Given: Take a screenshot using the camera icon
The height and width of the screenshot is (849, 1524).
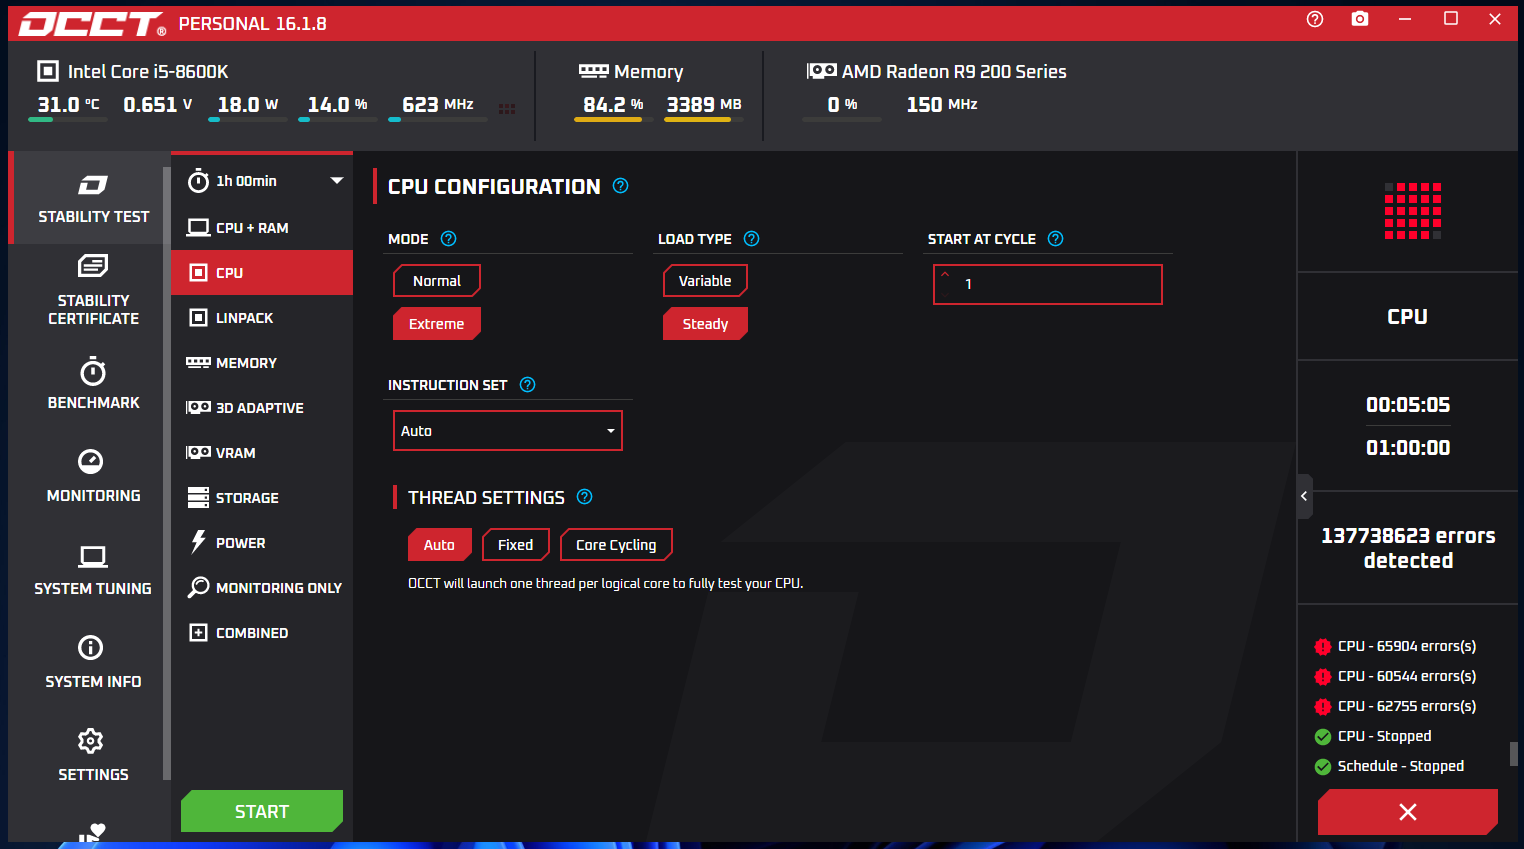Looking at the screenshot, I should coord(1359,18).
